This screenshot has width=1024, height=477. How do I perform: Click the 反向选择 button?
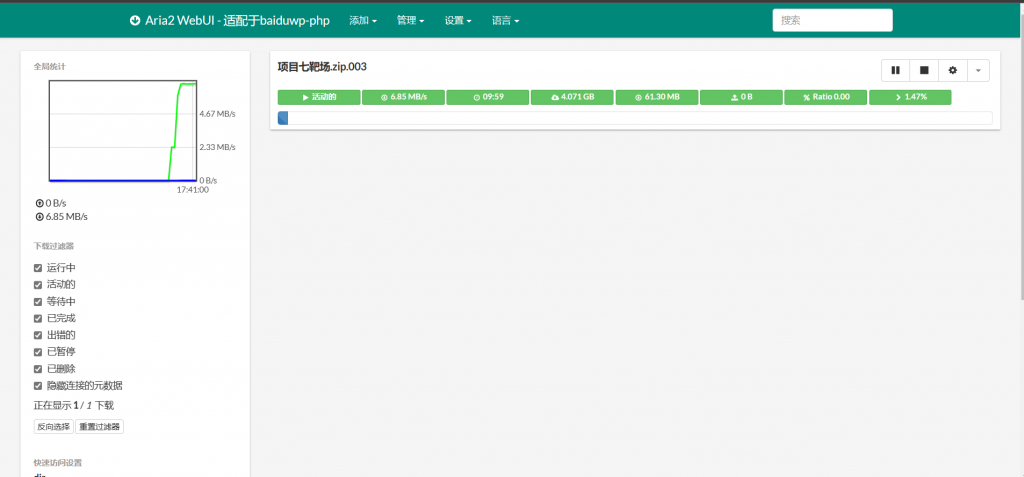54,427
